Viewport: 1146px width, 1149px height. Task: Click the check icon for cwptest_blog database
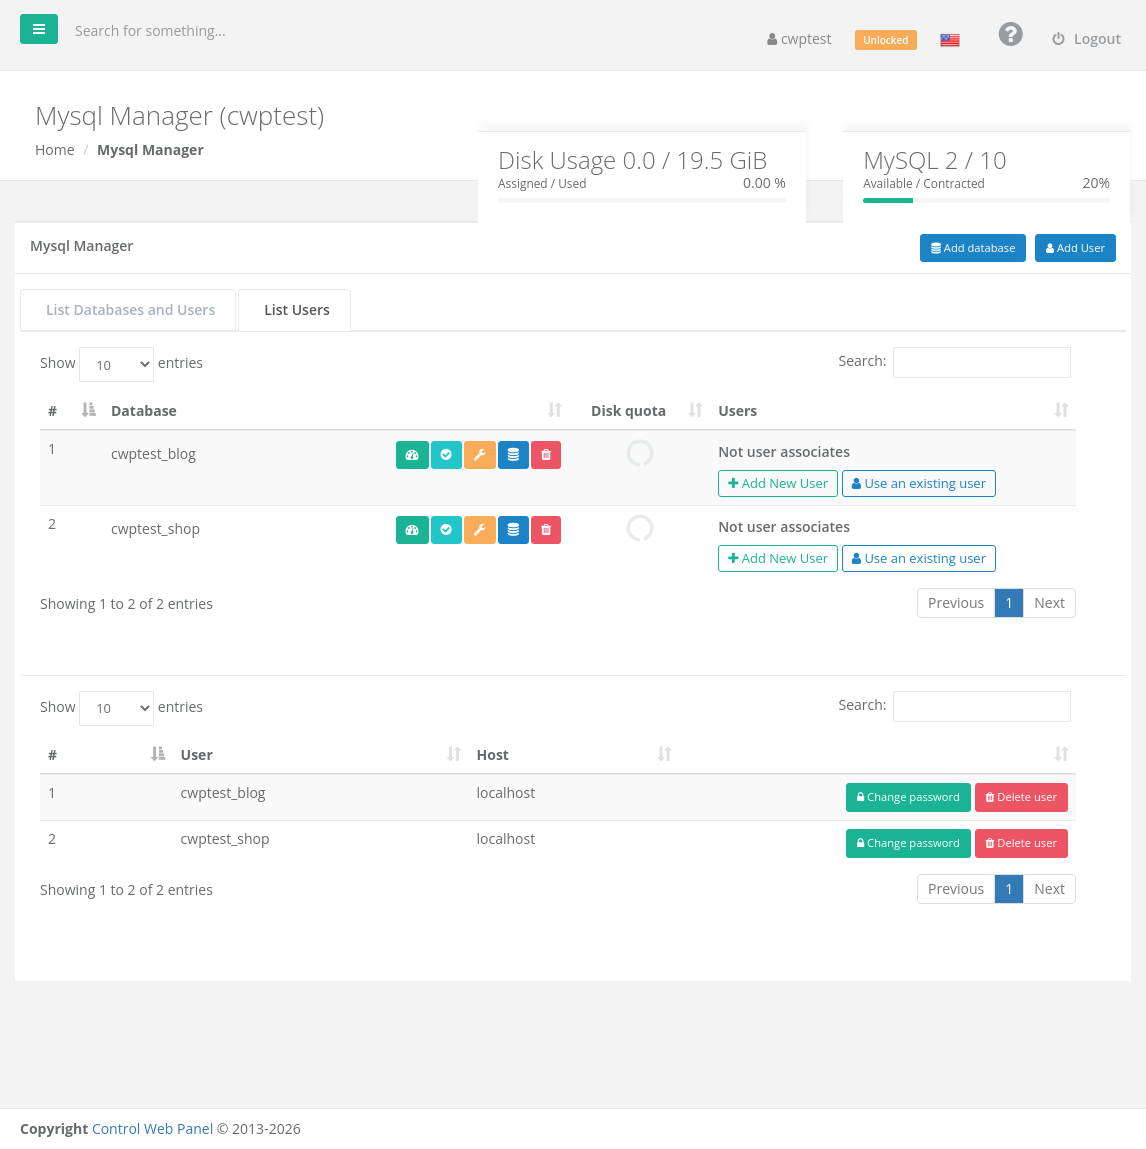tap(446, 455)
